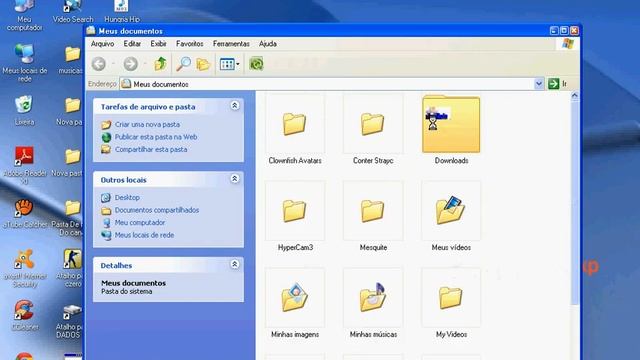
Task: Select the HyperCam3 folder
Action: [x=295, y=216]
